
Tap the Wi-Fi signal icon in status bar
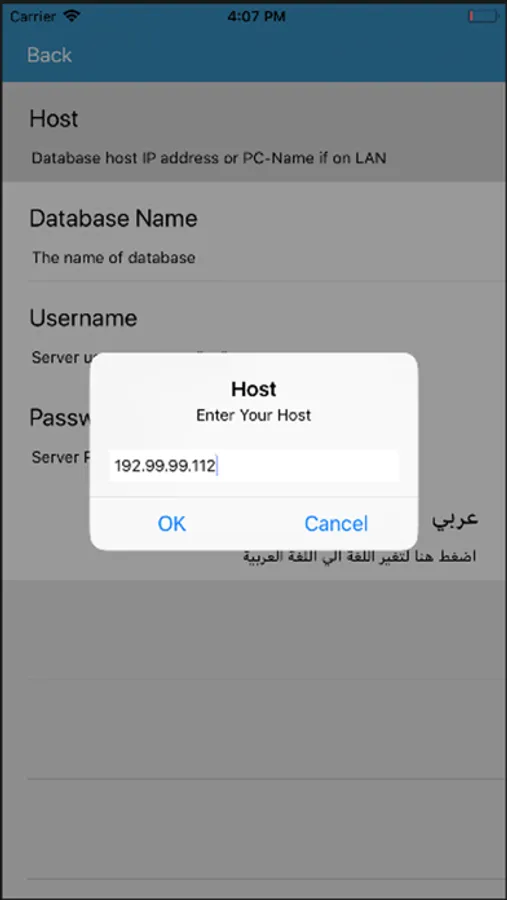pyautogui.click(x=72, y=16)
